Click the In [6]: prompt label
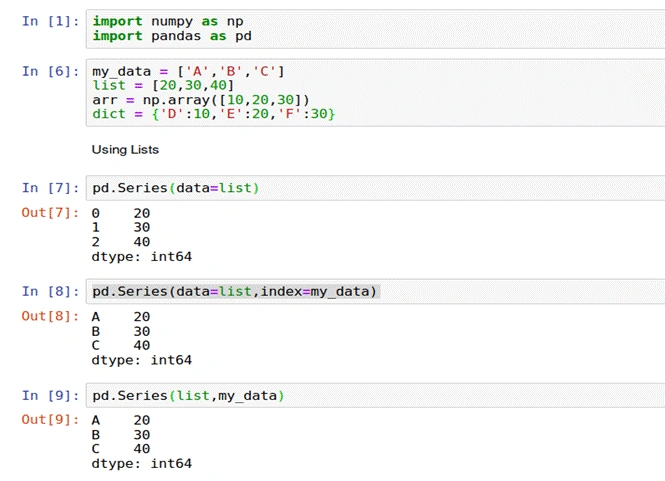 [x=50, y=71]
